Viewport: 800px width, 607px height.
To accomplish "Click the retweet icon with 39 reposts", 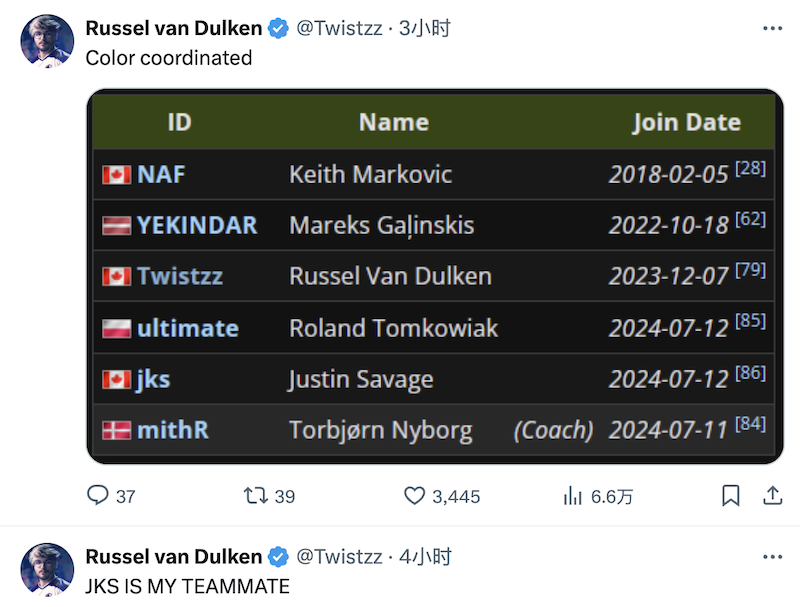I will point(254,495).
